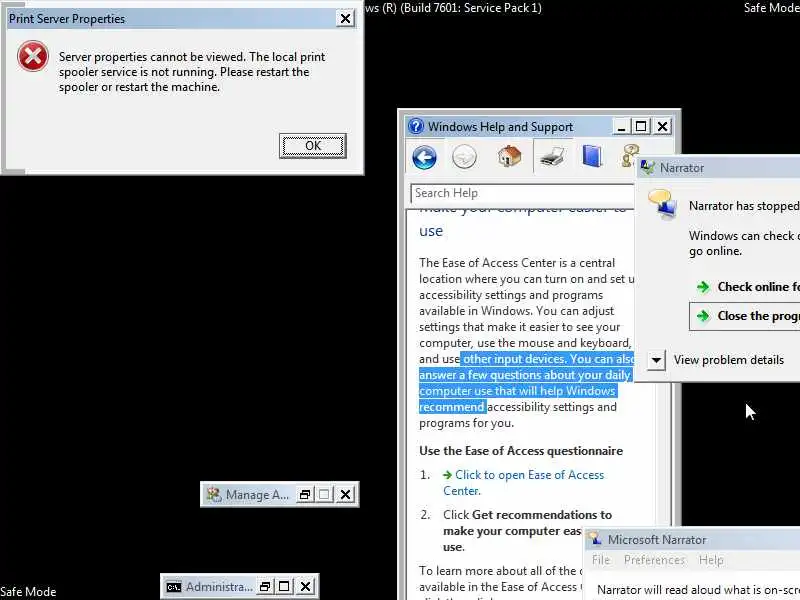Click 'View problem details' label
Screen dimensions: 800x600
pyautogui.click(x=729, y=360)
